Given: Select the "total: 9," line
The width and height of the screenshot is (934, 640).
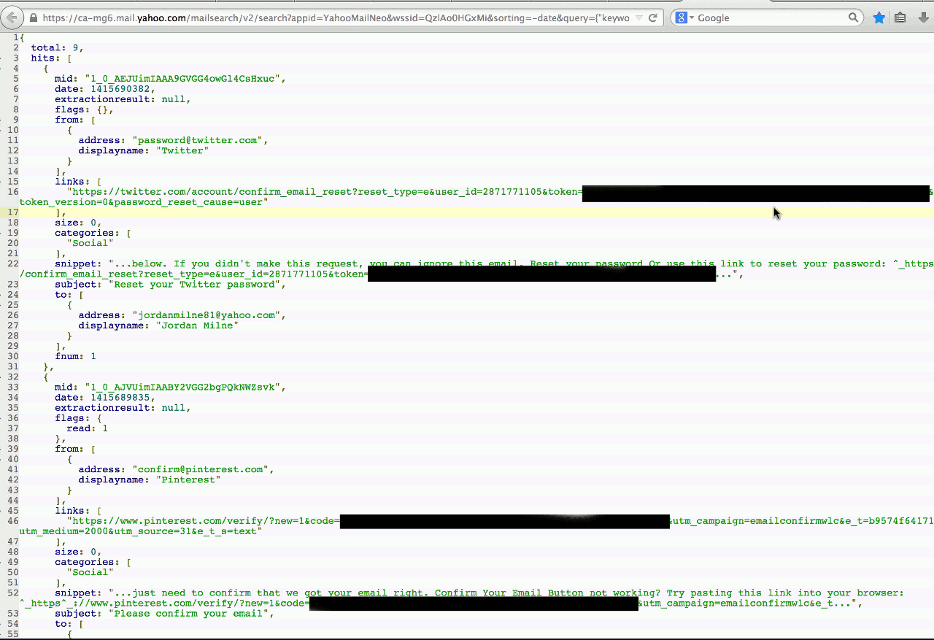Looking at the screenshot, I should (57, 48).
